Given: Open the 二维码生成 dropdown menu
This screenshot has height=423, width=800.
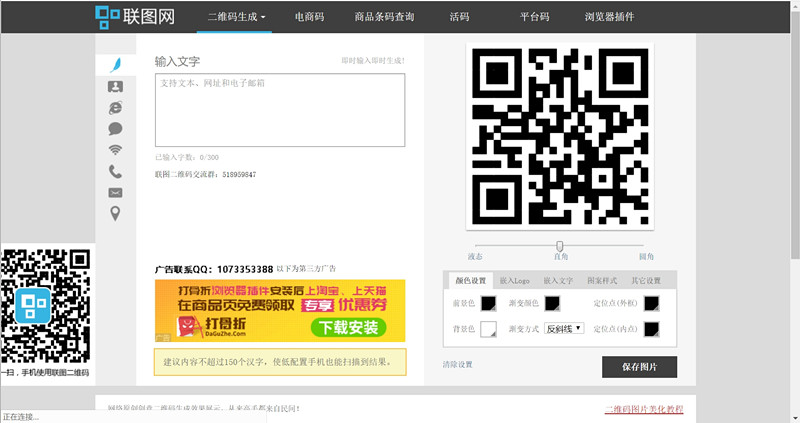Looking at the screenshot, I should point(236,17).
